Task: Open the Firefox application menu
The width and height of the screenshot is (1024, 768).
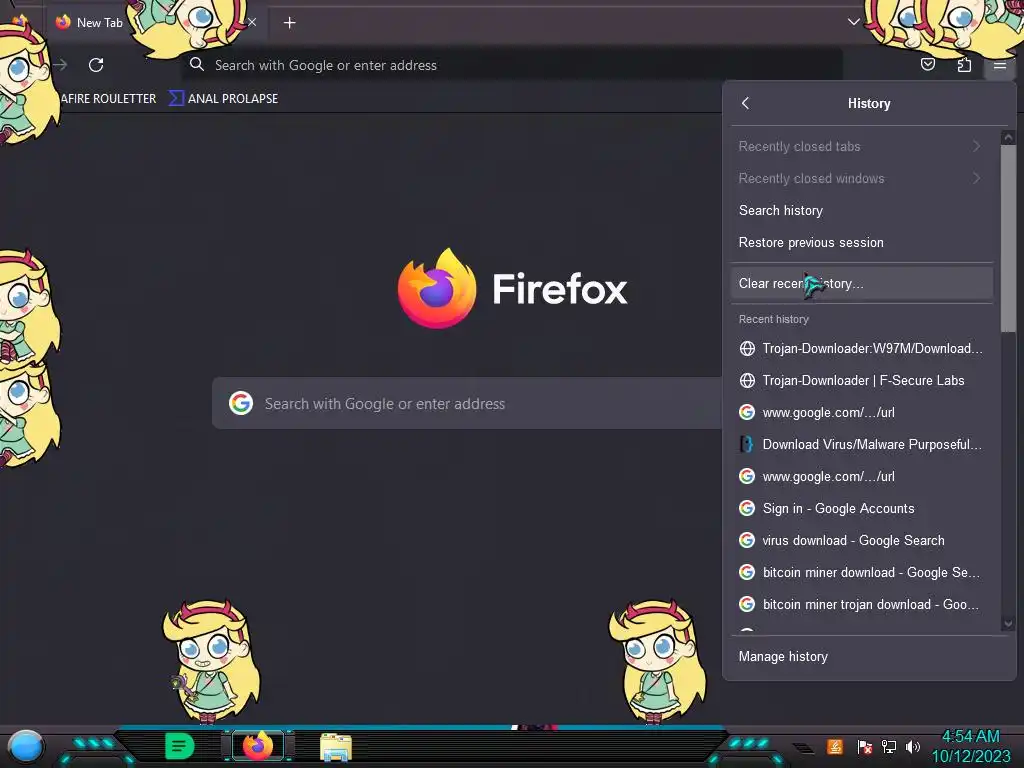Action: pyautogui.click(x=999, y=65)
